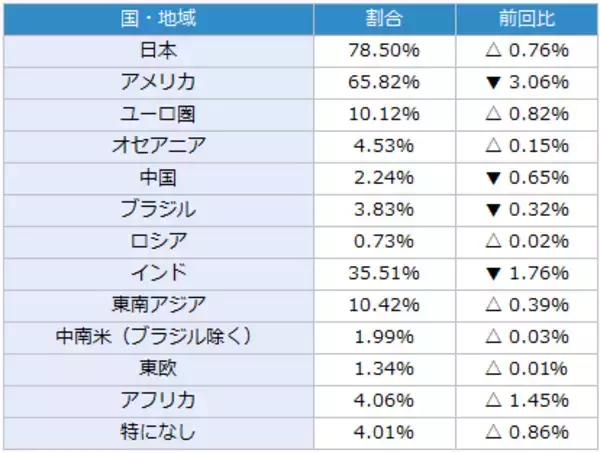Screen dimensions: 600x453
Task: Click the ▼ 3.06% change value
Action: pos(526,81)
